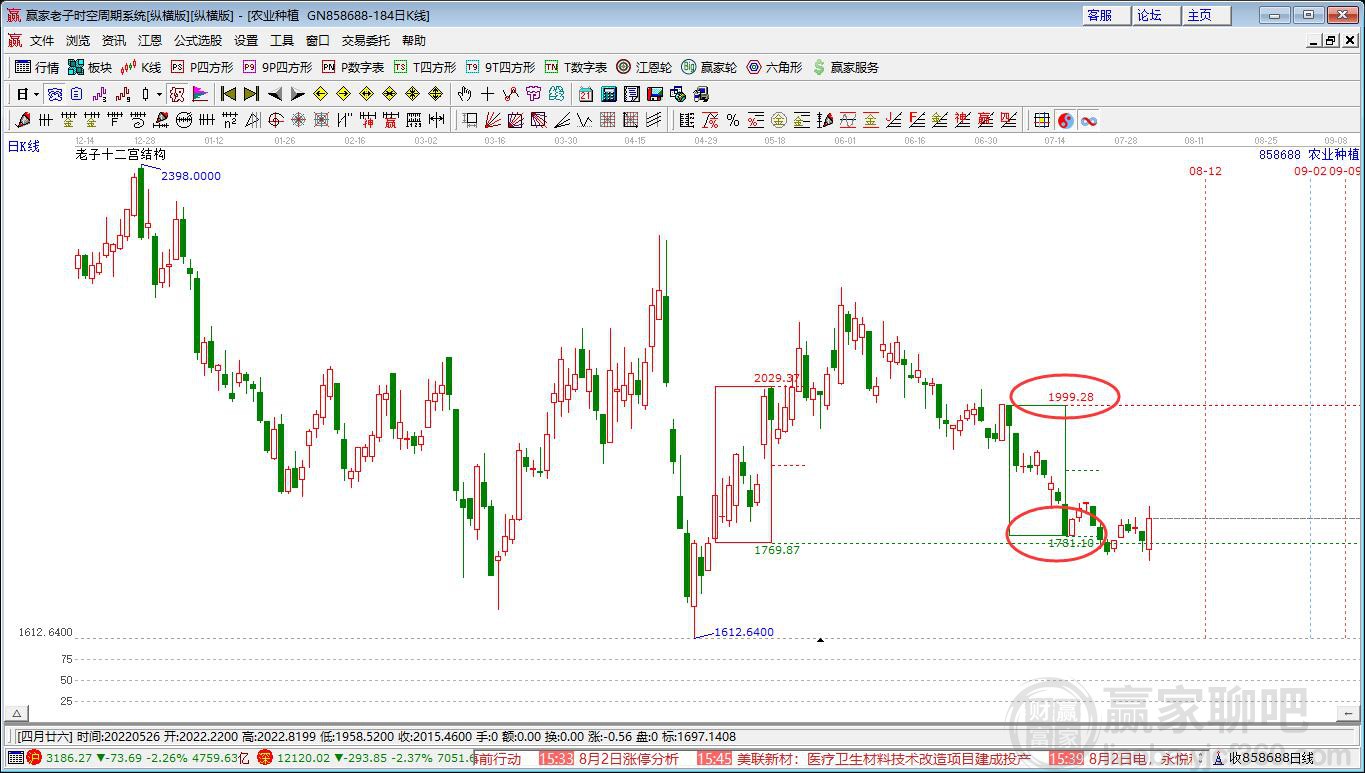
Task: Jump to first bar icon
Action: click(228, 94)
